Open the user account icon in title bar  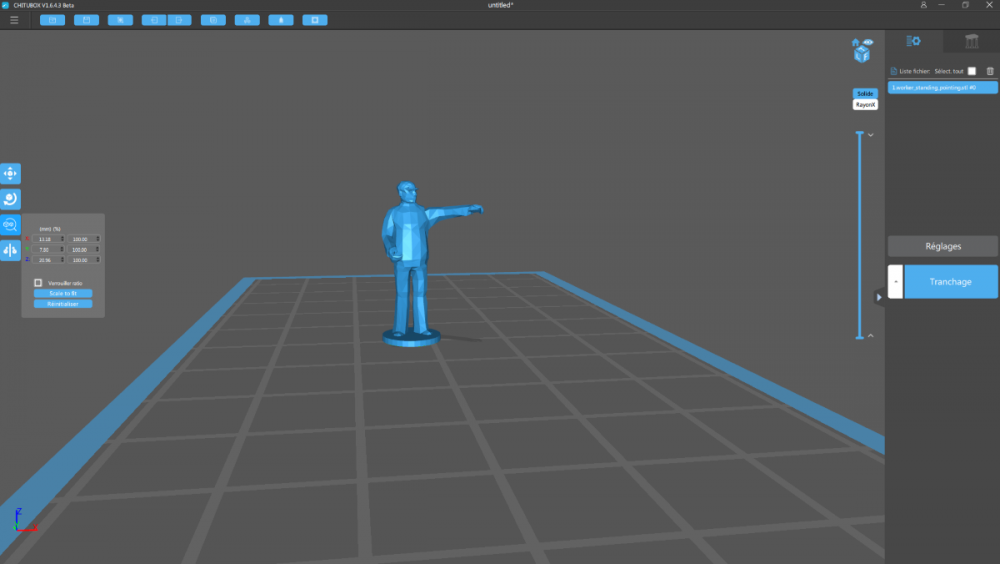(x=923, y=5)
